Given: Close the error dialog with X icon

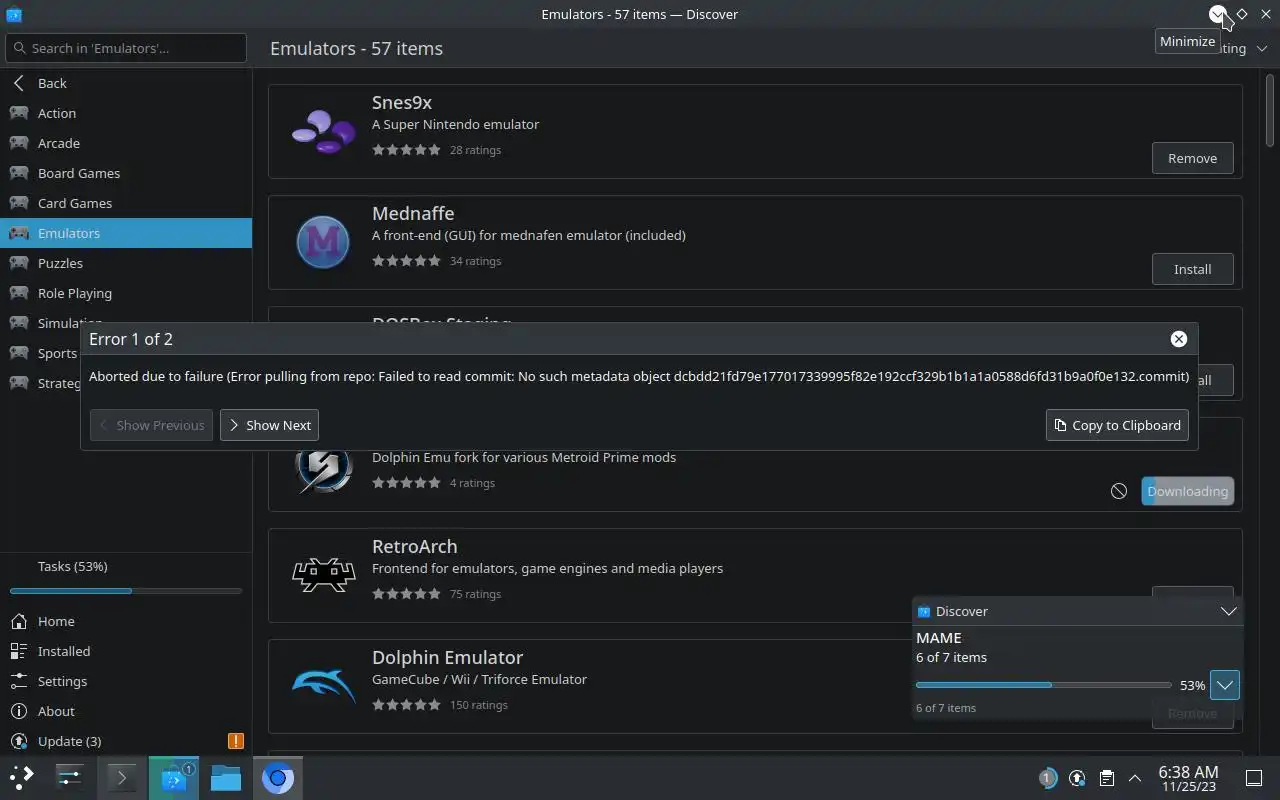Looking at the screenshot, I should (x=1179, y=339).
